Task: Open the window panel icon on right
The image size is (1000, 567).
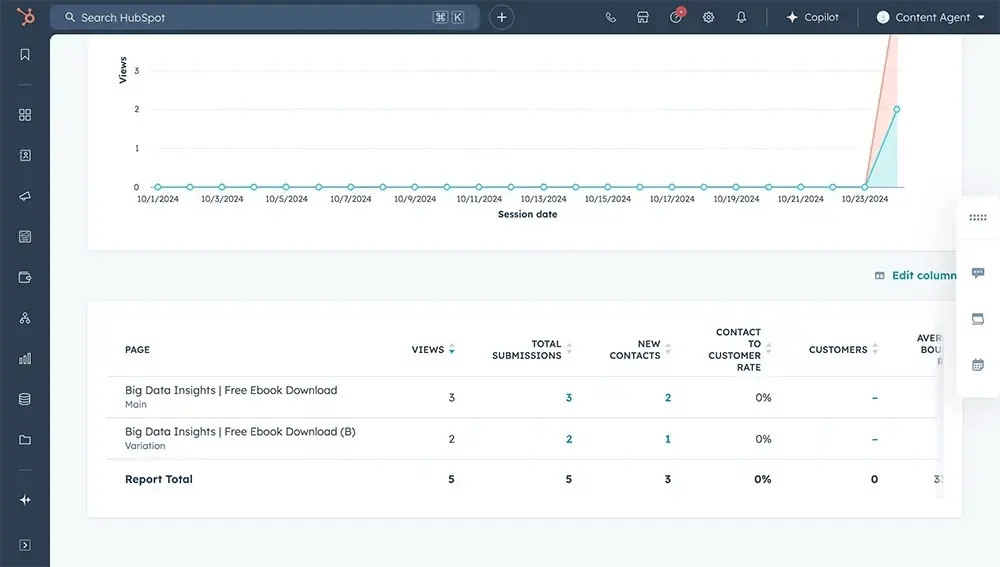Action: 978,319
